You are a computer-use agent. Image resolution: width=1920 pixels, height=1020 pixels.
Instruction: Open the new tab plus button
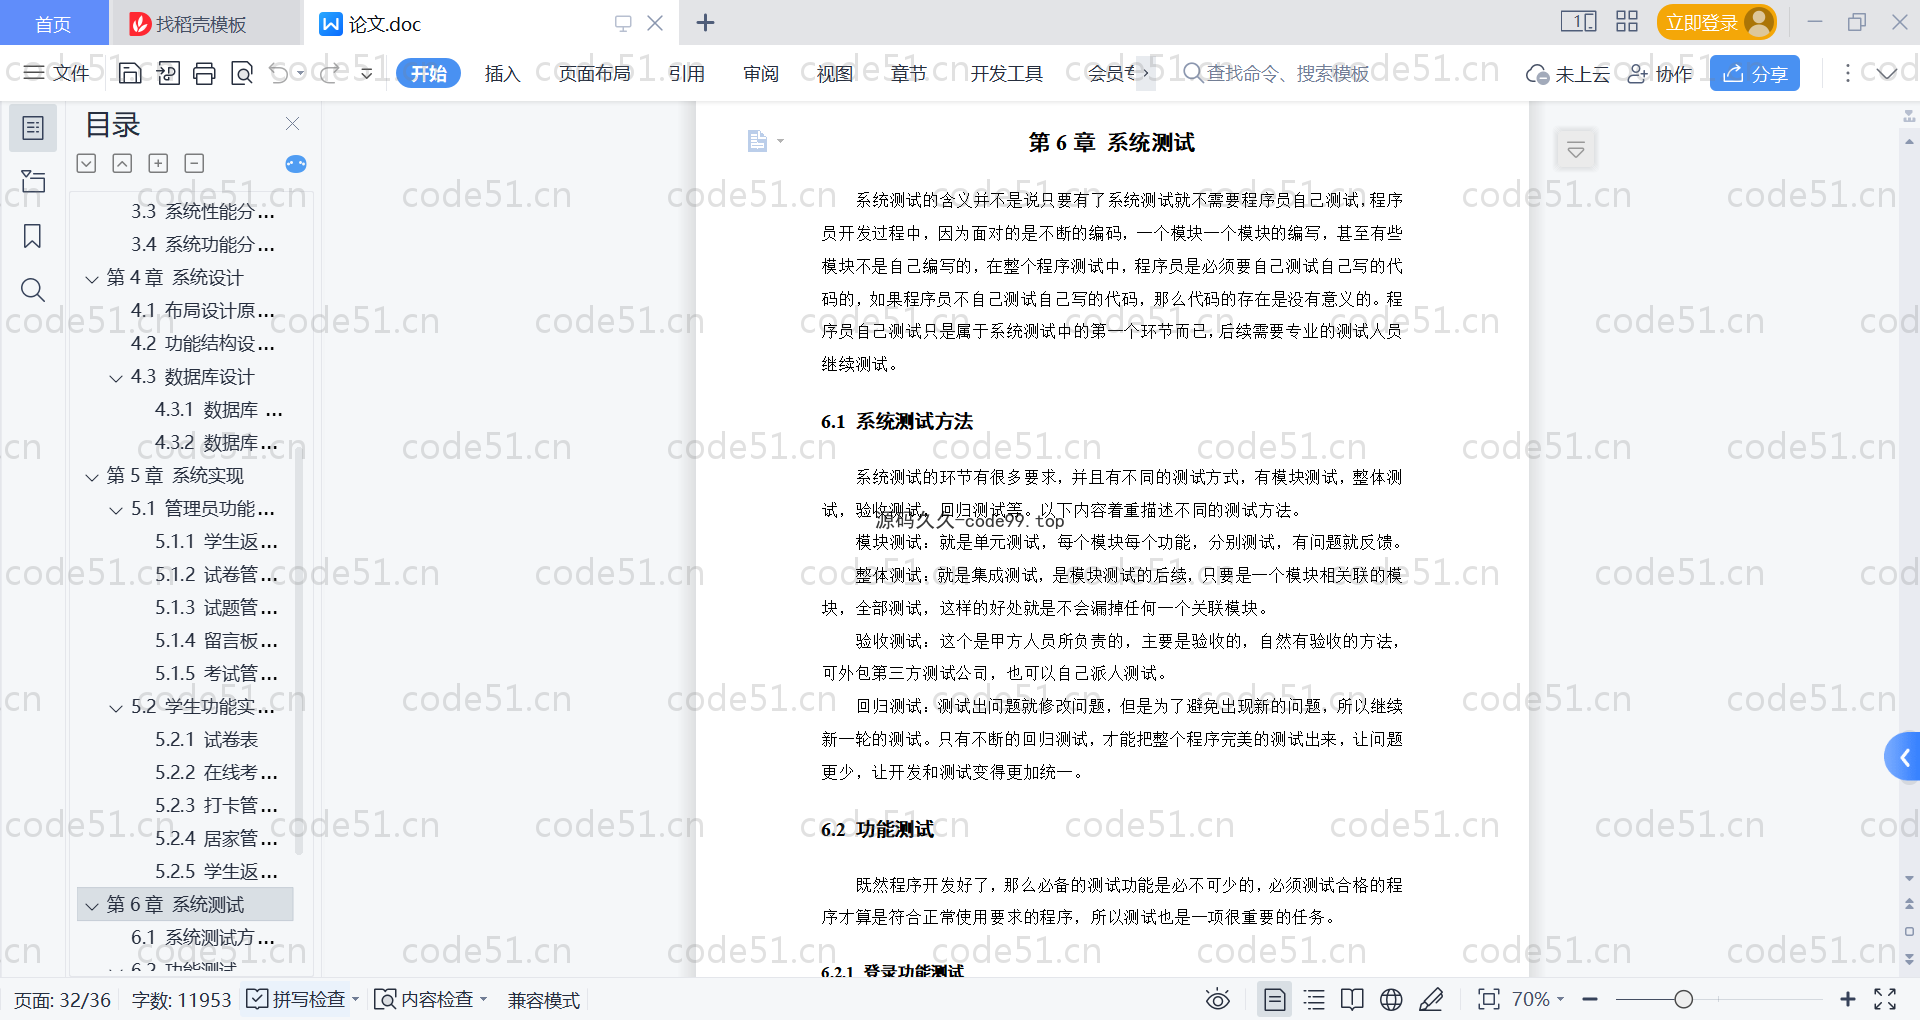click(705, 22)
